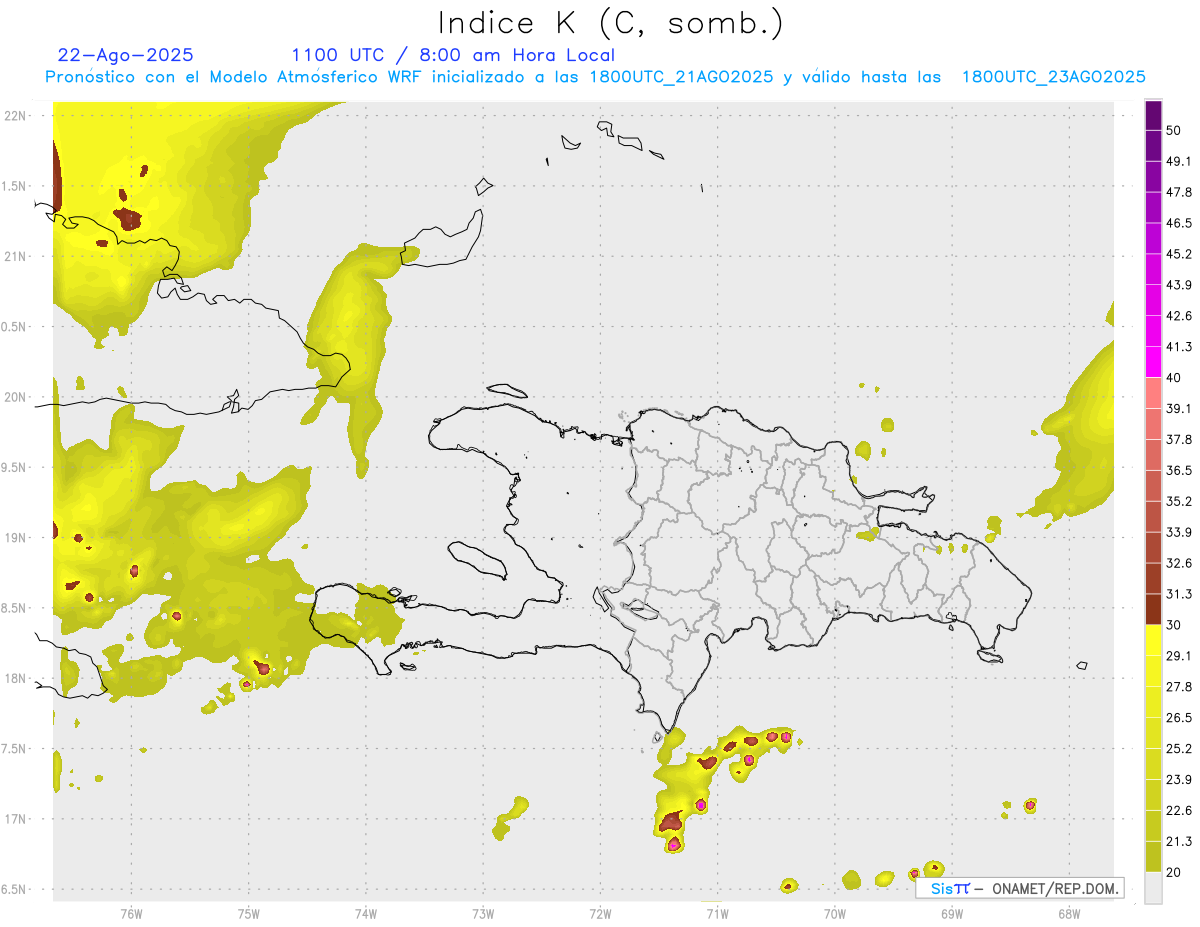The width and height of the screenshot is (1200, 927).
Task: Click the '73W' longitude label
Action: point(483,913)
